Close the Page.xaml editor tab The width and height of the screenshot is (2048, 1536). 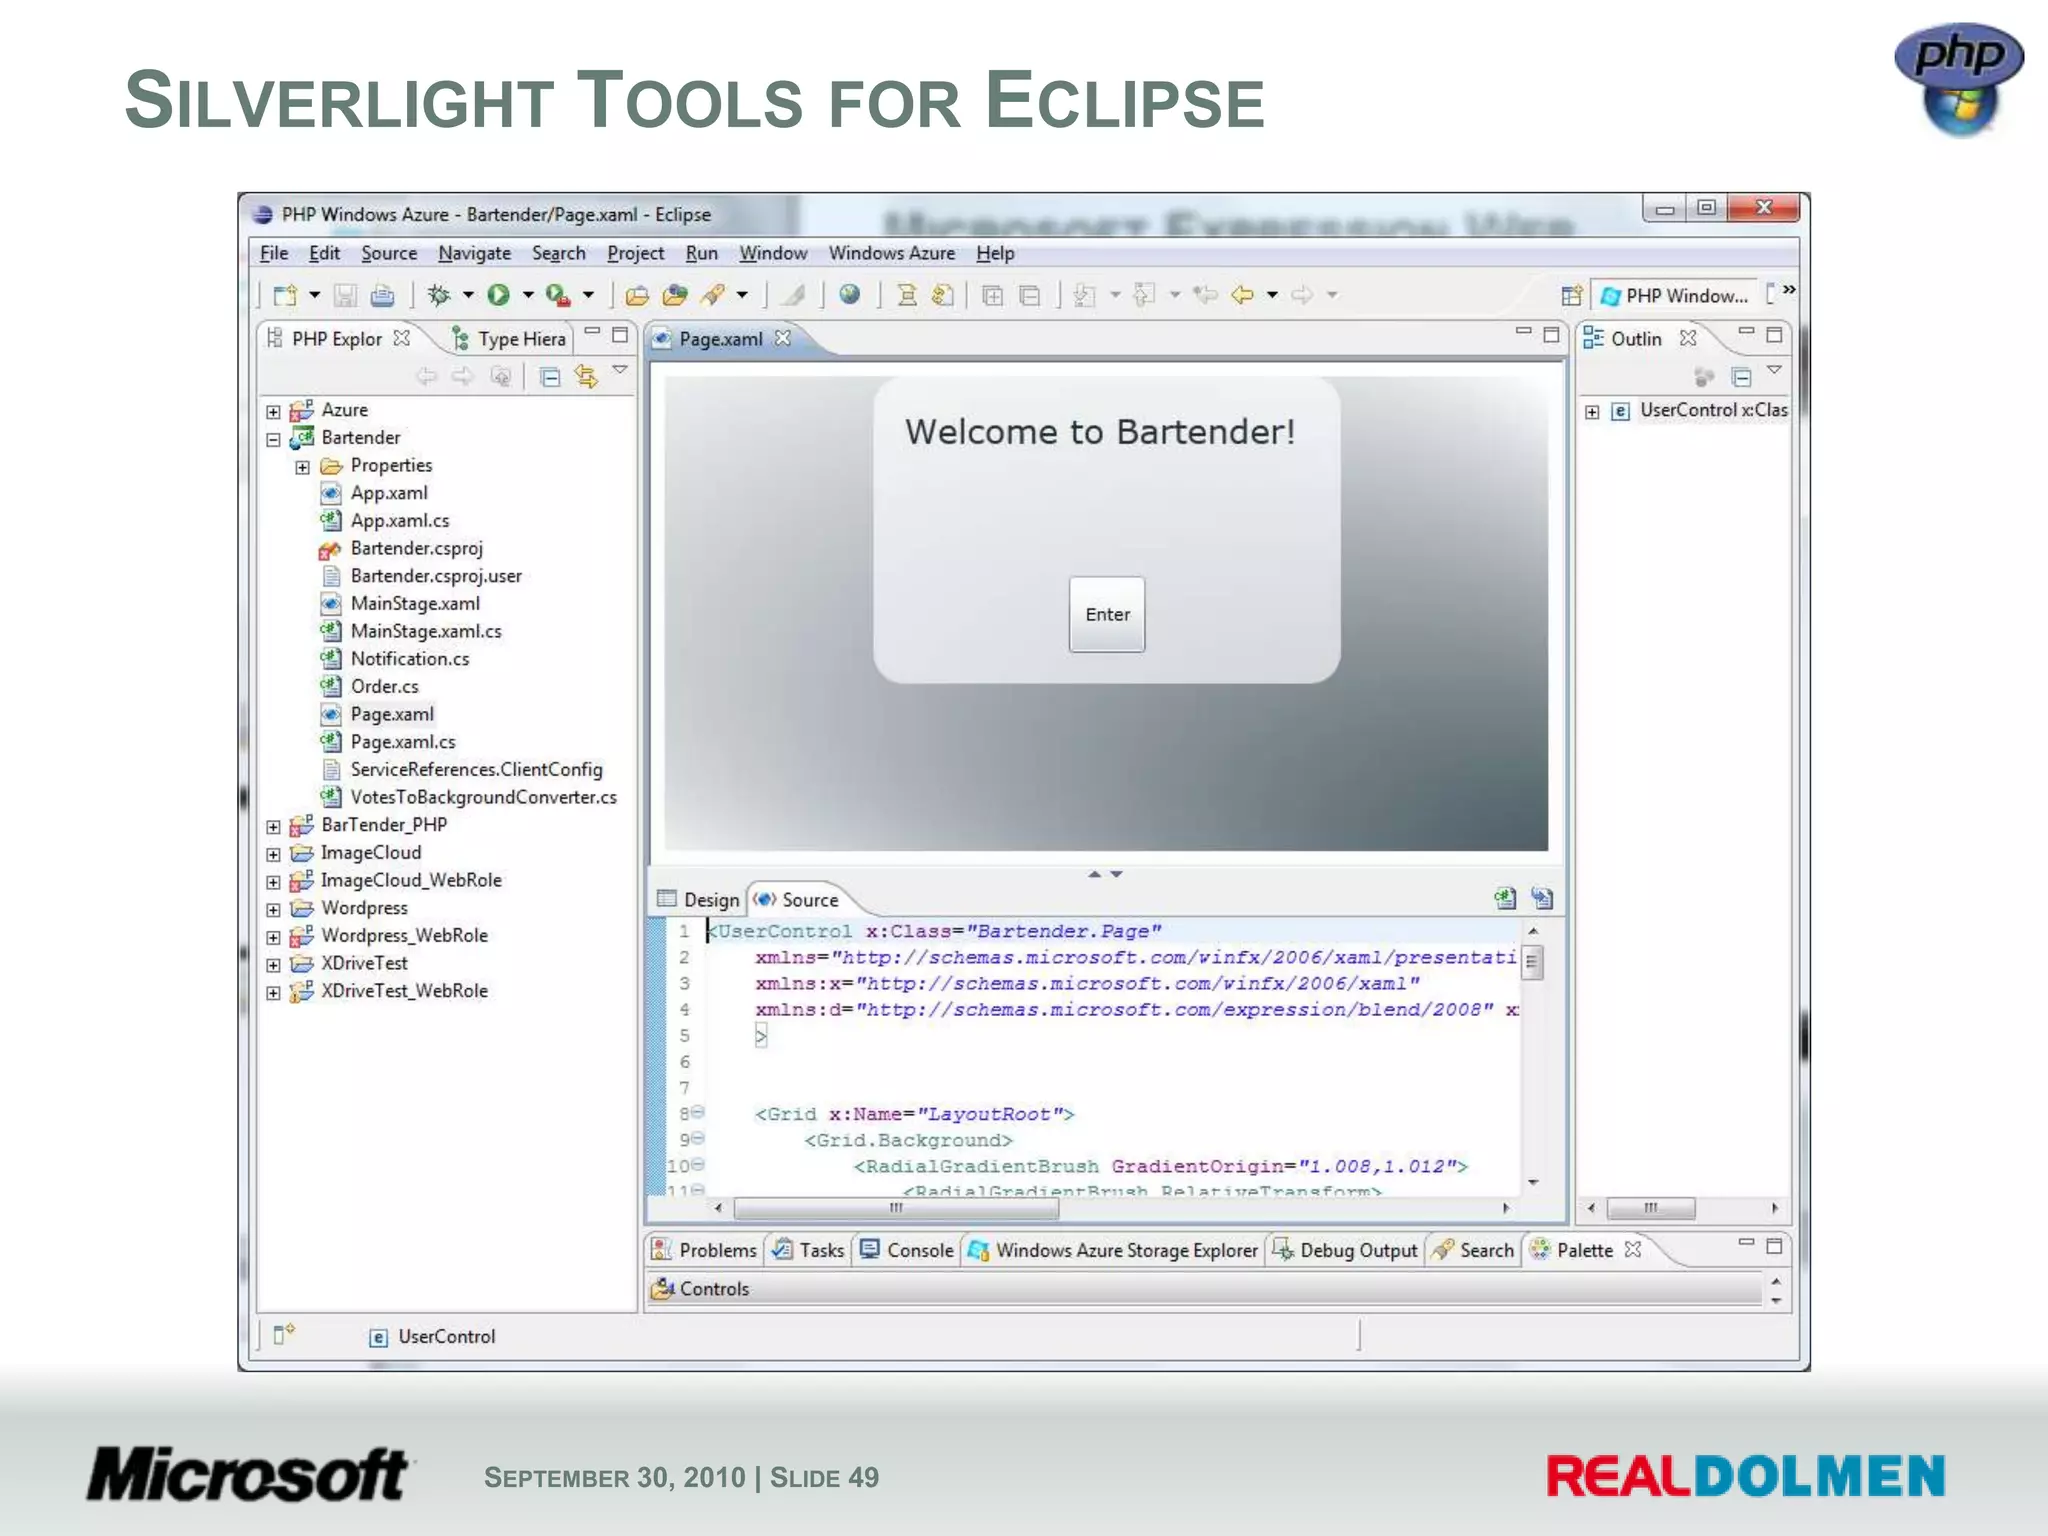783,338
